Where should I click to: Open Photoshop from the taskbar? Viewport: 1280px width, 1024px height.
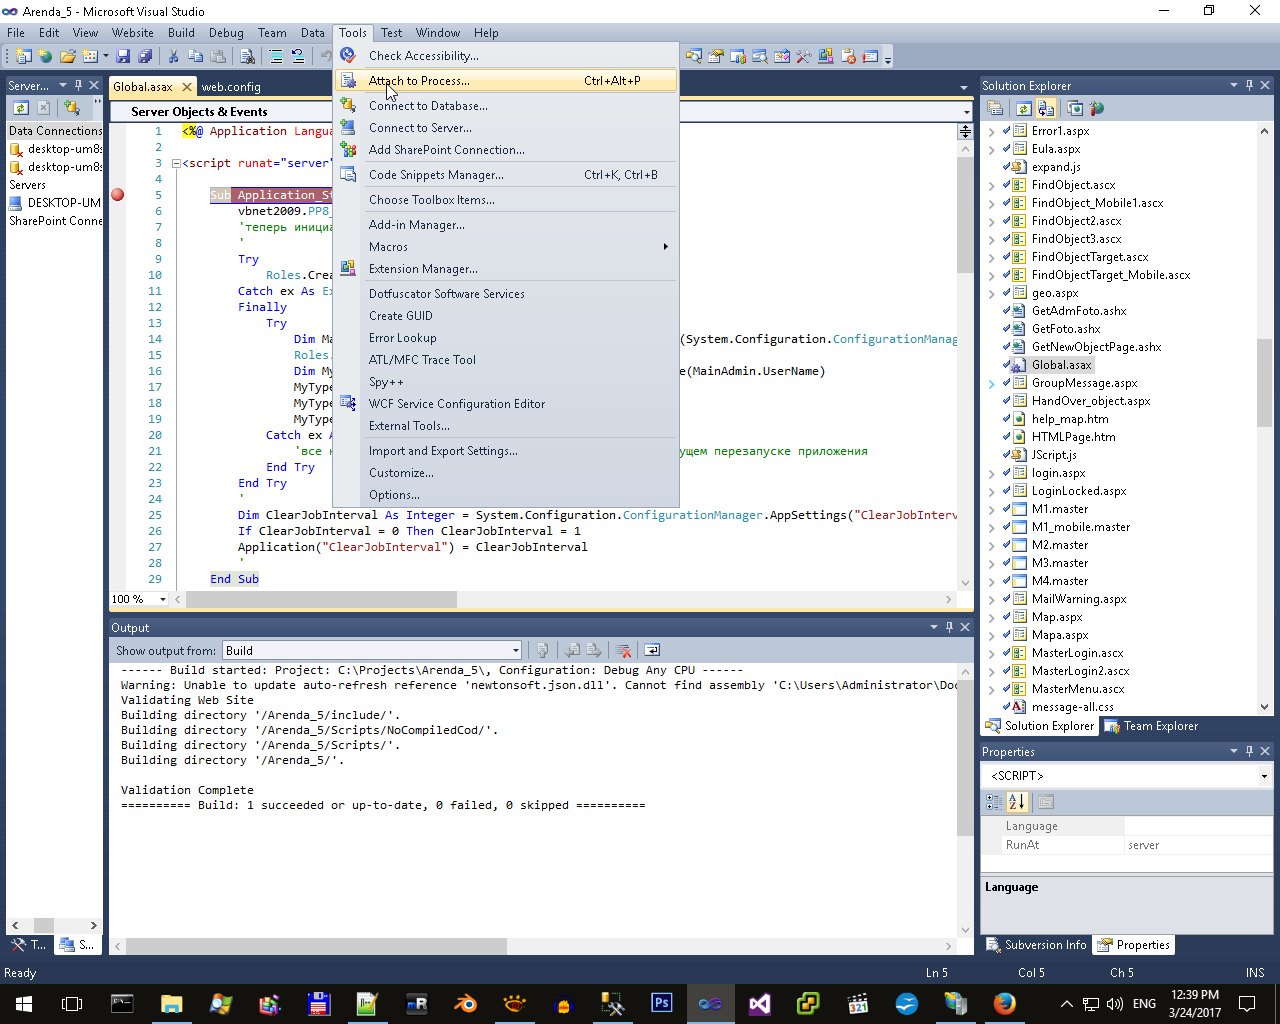[x=662, y=1004]
